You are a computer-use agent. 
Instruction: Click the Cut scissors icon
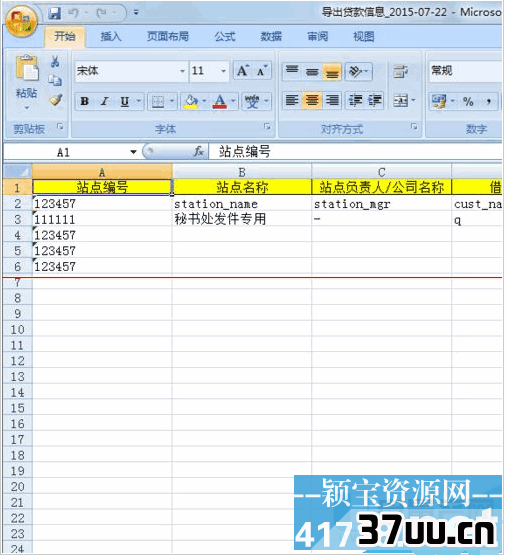click(55, 62)
